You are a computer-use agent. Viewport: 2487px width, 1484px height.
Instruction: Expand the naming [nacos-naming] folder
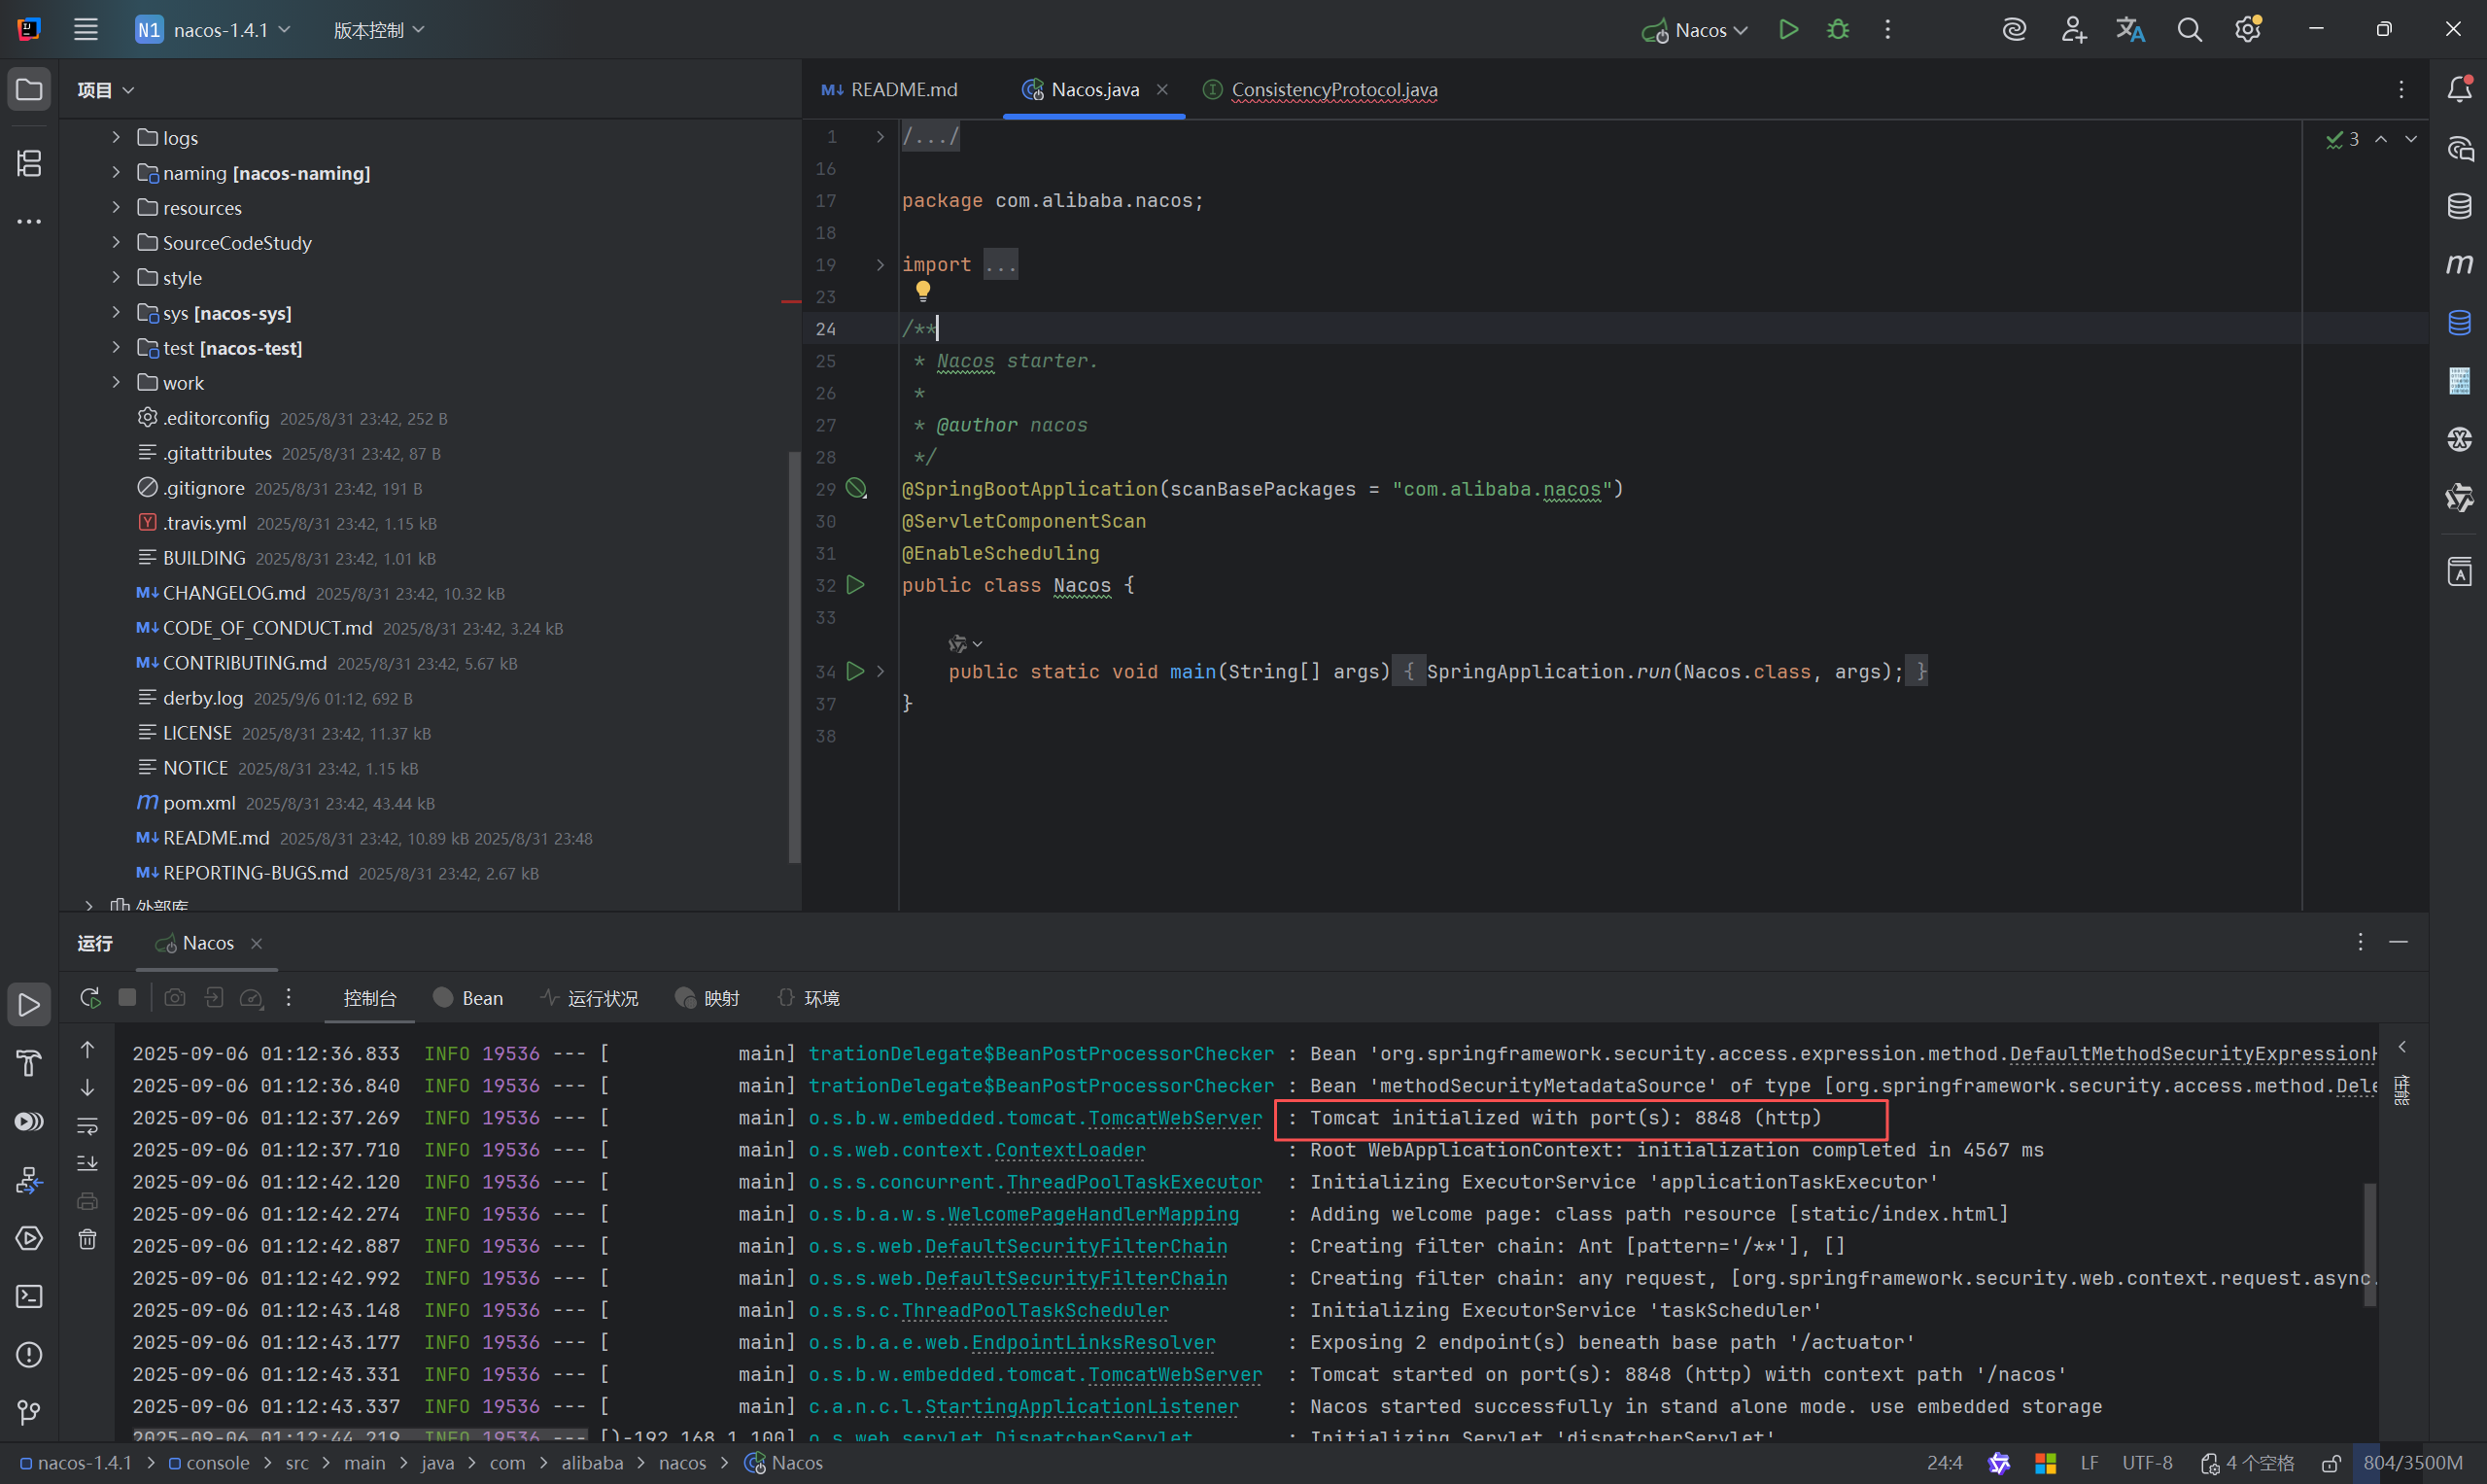tap(116, 173)
